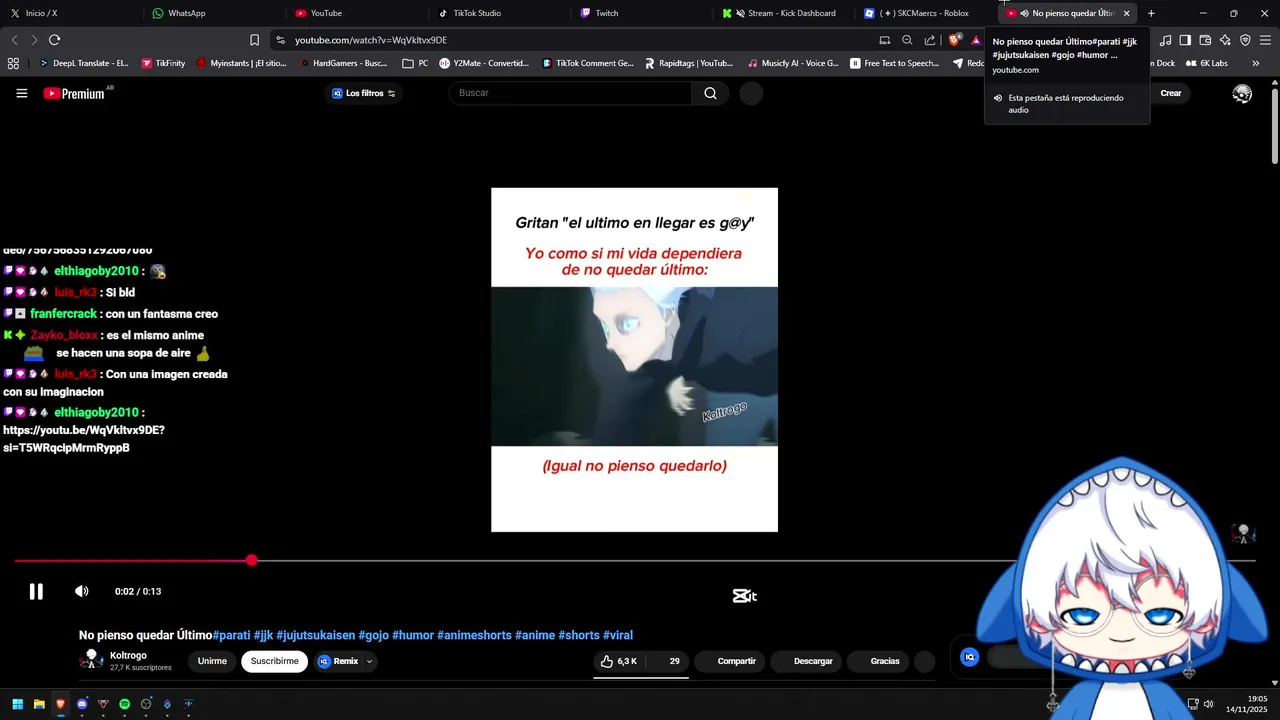
Task: Pause the video with the player button
Action: (x=36, y=591)
